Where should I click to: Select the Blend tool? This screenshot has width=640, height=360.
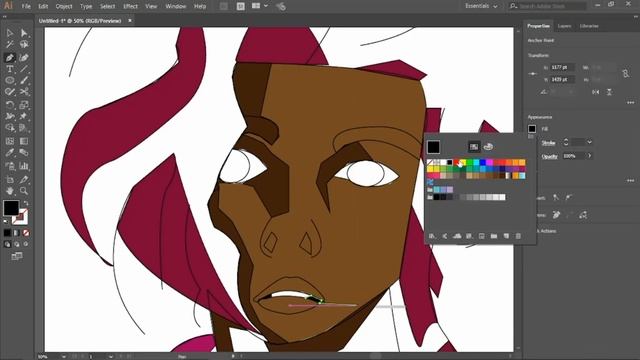tap(24, 153)
